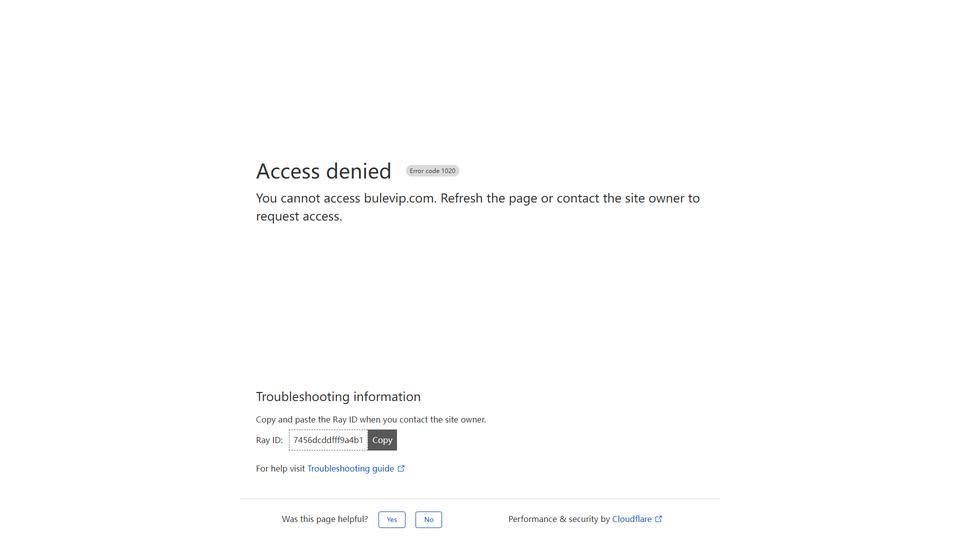Screen dimensions: 960x540
Task: Click the 'Ray ID:' label
Action: 269,440
